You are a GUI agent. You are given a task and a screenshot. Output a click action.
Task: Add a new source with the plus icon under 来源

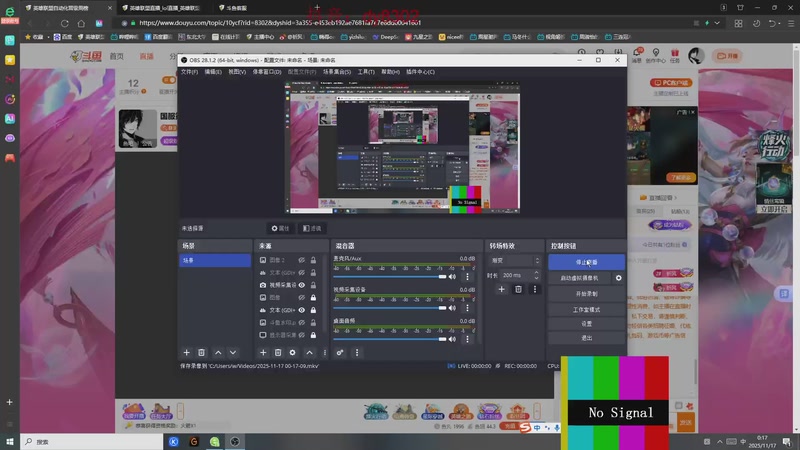(263, 353)
